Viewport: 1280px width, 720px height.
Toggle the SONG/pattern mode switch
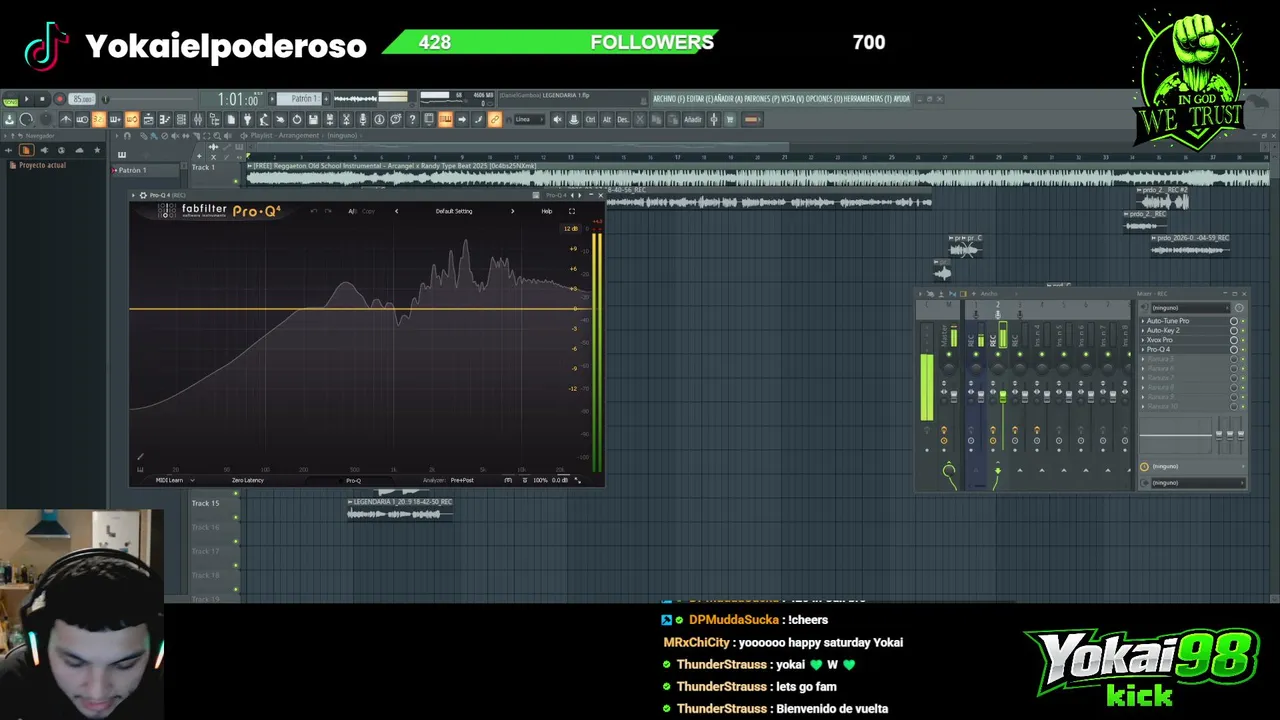pos(10,99)
